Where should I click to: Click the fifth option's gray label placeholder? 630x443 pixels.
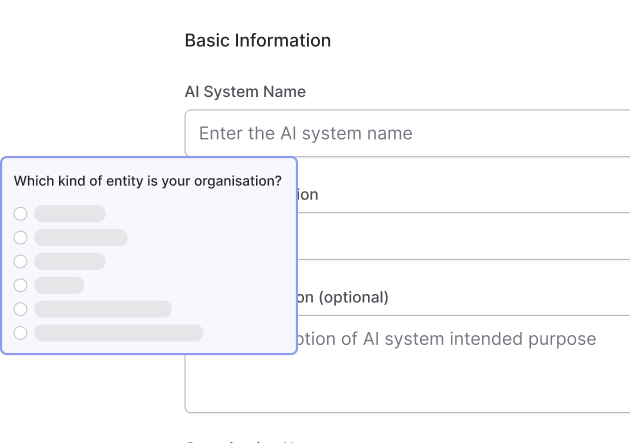coord(102,309)
